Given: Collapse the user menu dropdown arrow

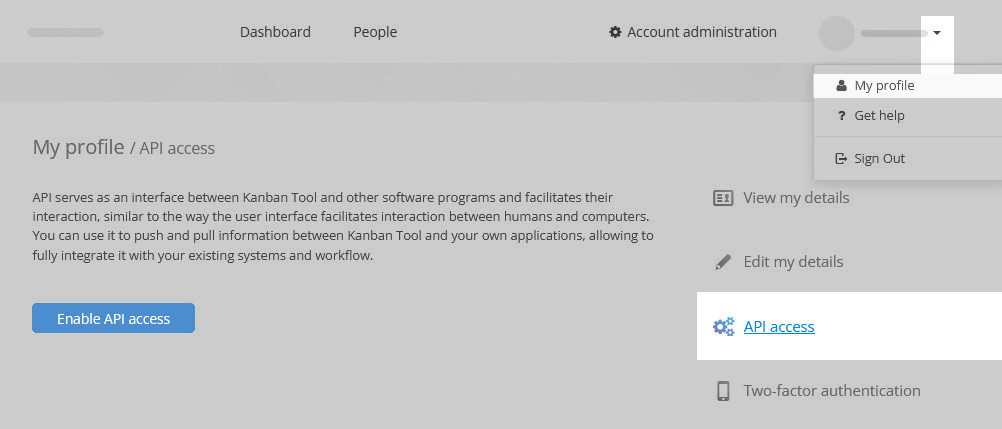Looking at the screenshot, I should coord(937,33).
